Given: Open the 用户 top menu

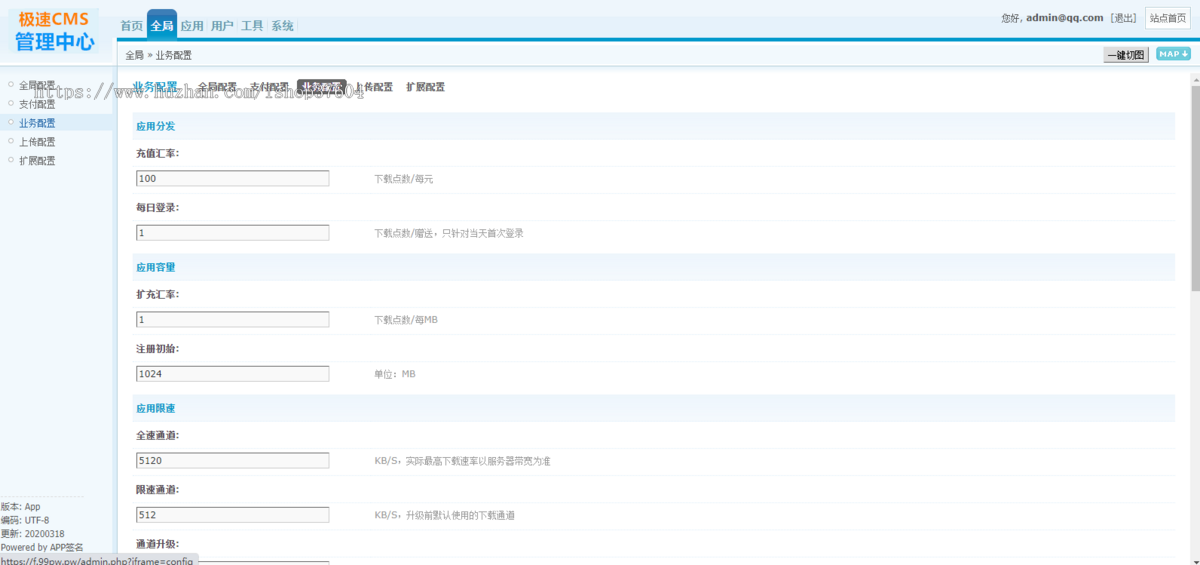Looking at the screenshot, I should pyautogui.click(x=222, y=26).
